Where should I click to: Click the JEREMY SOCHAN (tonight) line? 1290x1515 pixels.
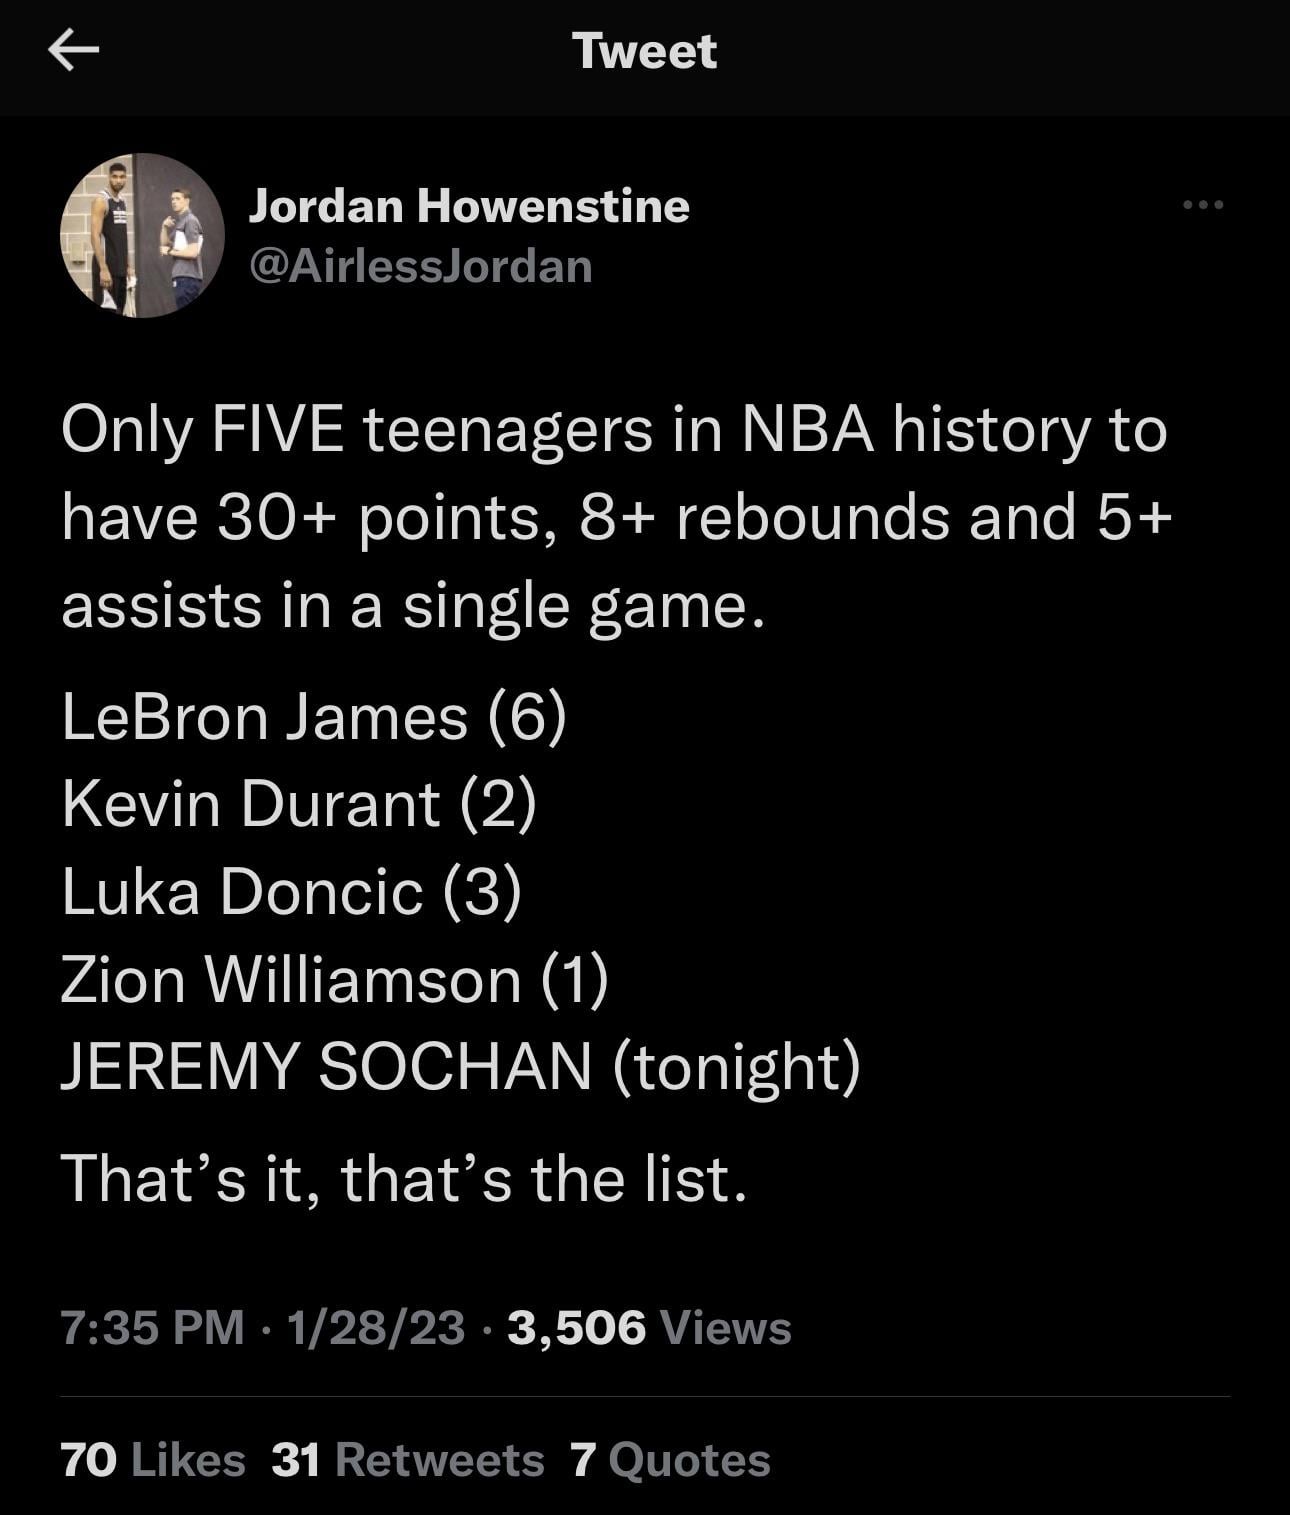coord(460,1065)
